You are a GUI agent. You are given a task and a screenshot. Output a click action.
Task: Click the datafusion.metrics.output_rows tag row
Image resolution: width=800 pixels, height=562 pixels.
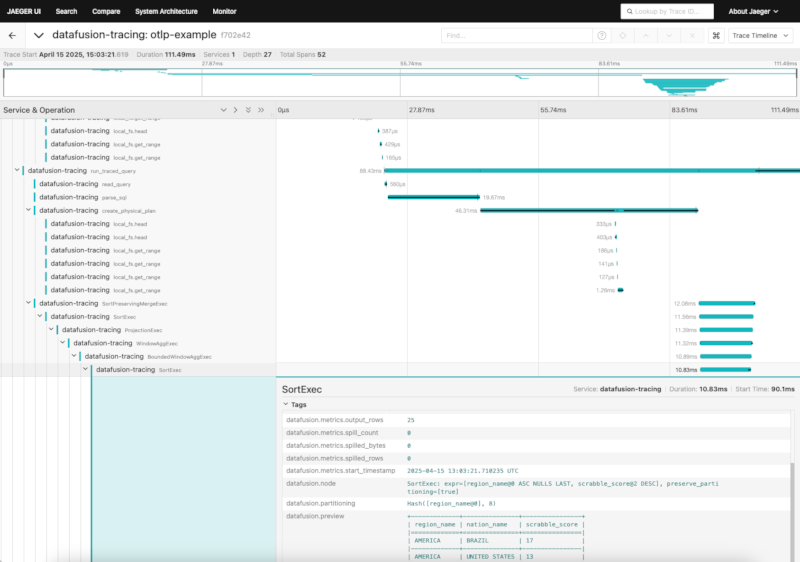(536, 420)
